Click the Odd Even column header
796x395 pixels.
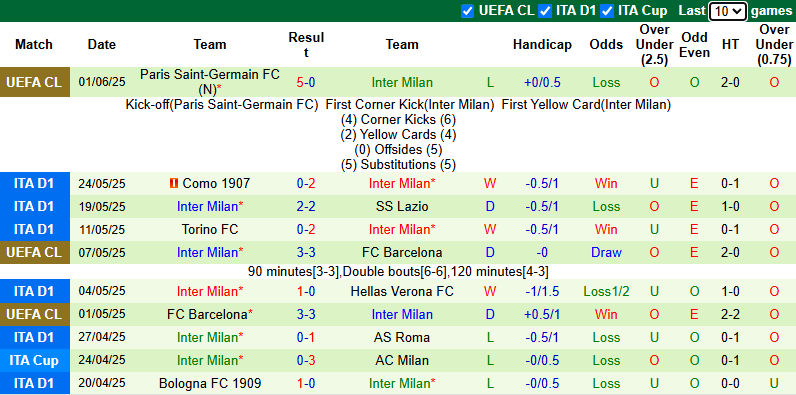click(x=694, y=45)
